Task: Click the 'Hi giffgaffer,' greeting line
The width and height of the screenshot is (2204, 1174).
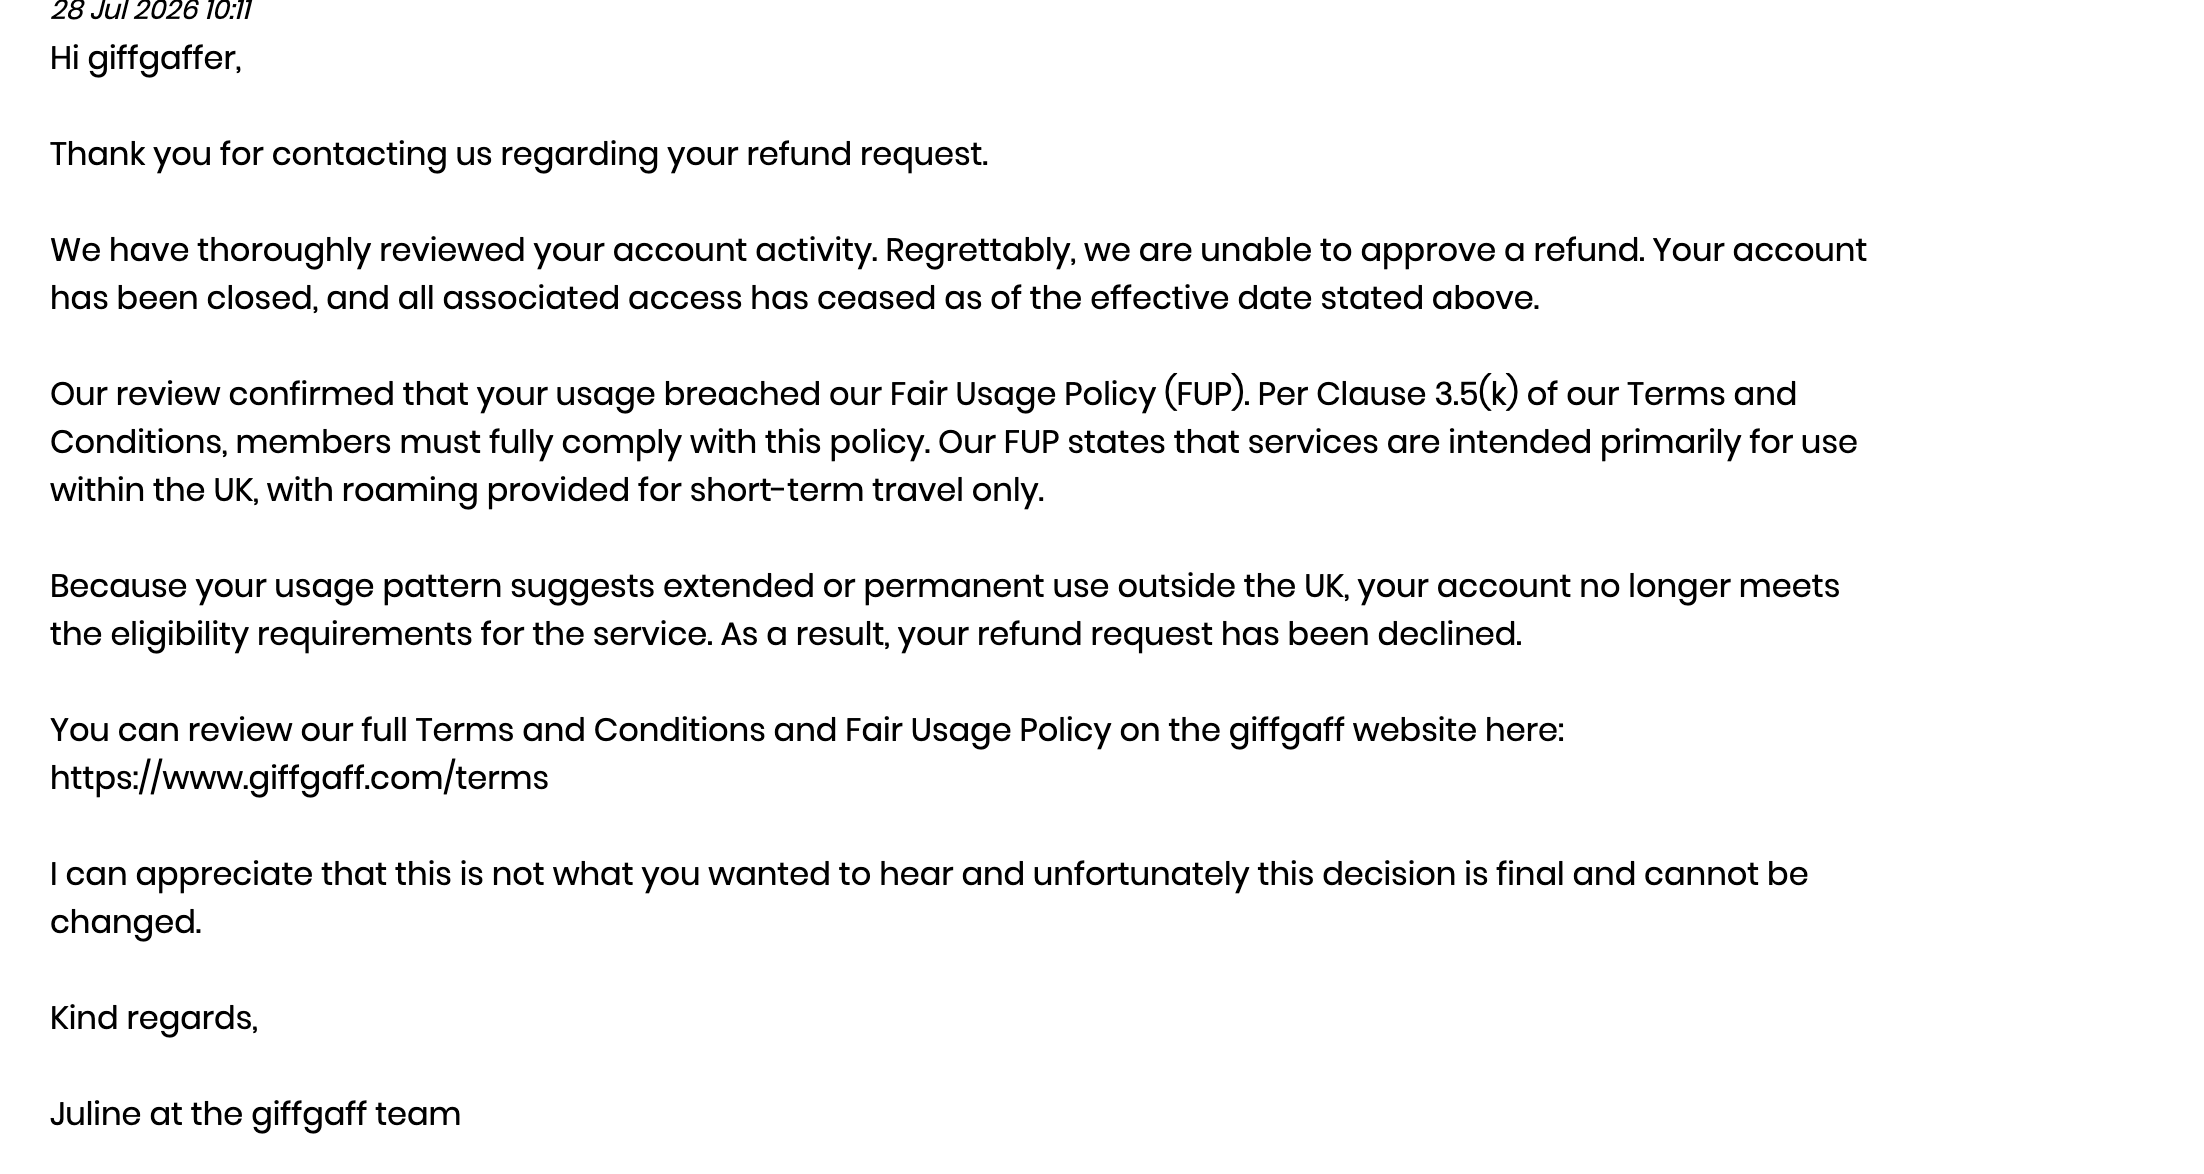Action: point(146,59)
